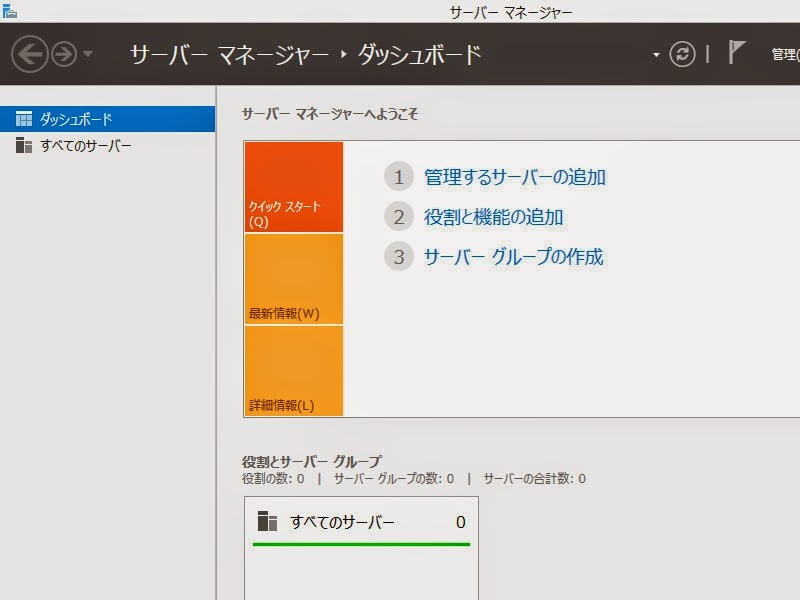Click the step 3 number circle
Screen dimensions: 800x600
(398, 257)
